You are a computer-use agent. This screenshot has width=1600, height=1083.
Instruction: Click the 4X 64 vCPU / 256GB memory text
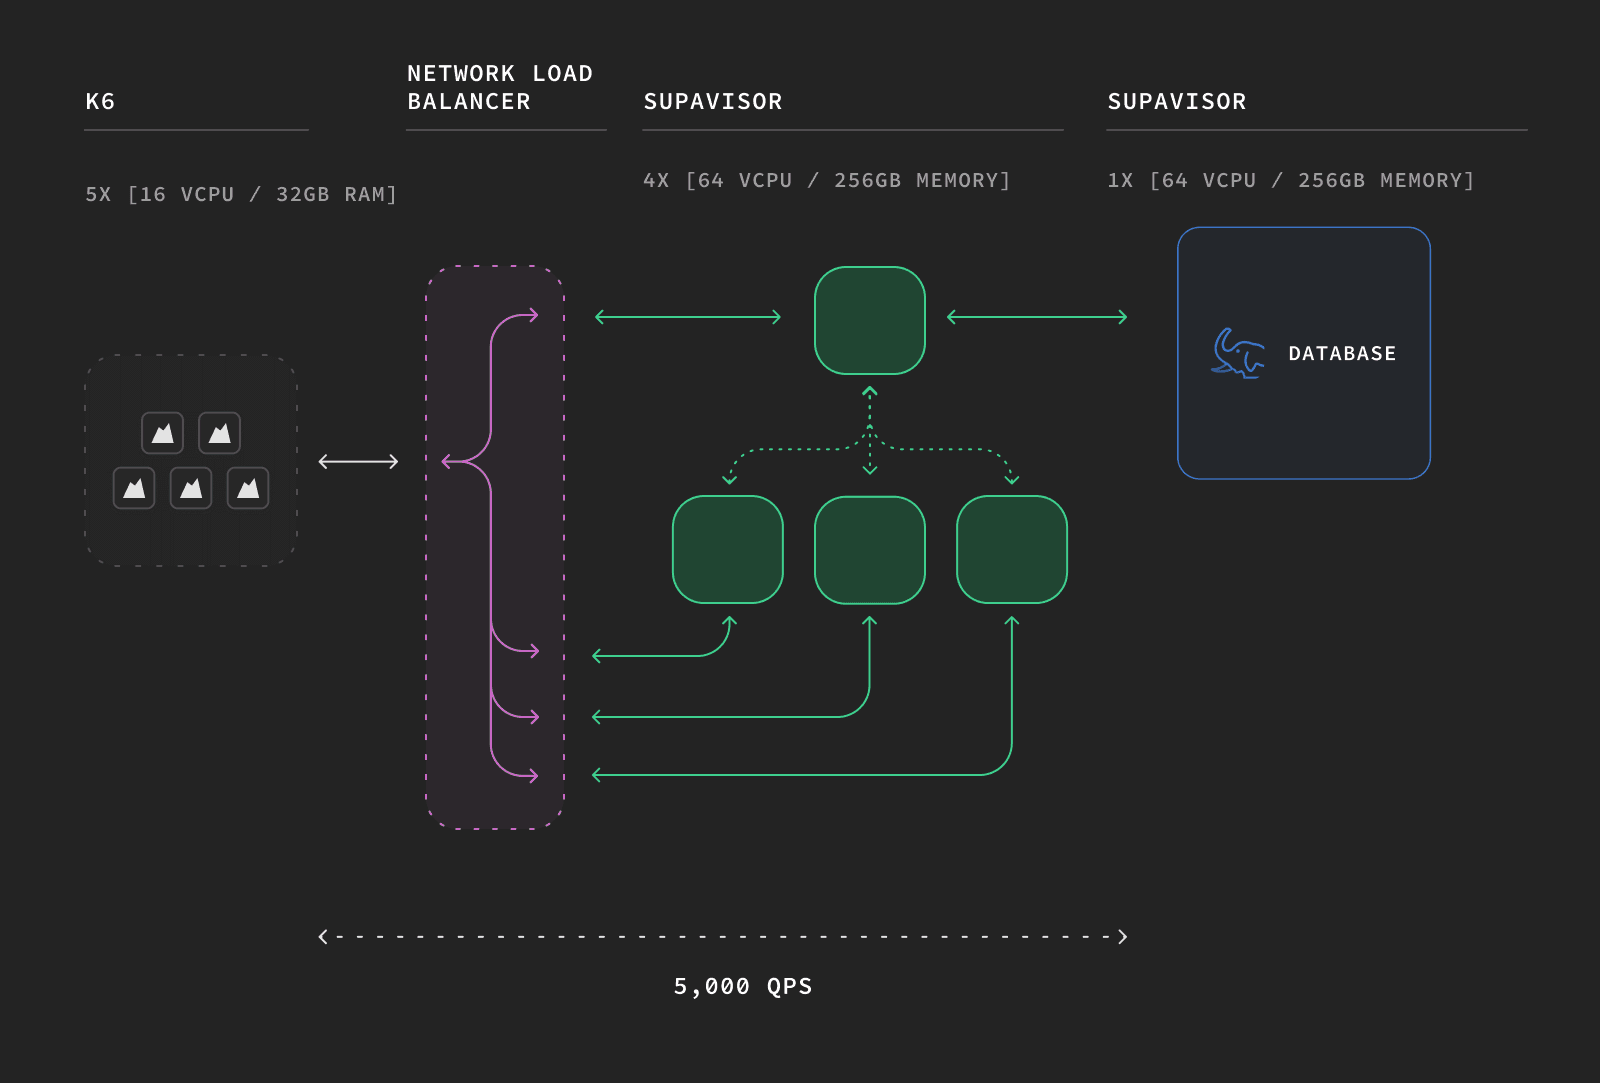[826, 181]
